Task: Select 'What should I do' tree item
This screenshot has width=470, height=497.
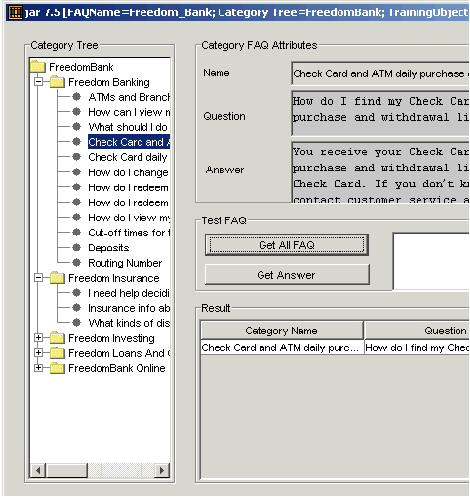Action: (x=128, y=127)
